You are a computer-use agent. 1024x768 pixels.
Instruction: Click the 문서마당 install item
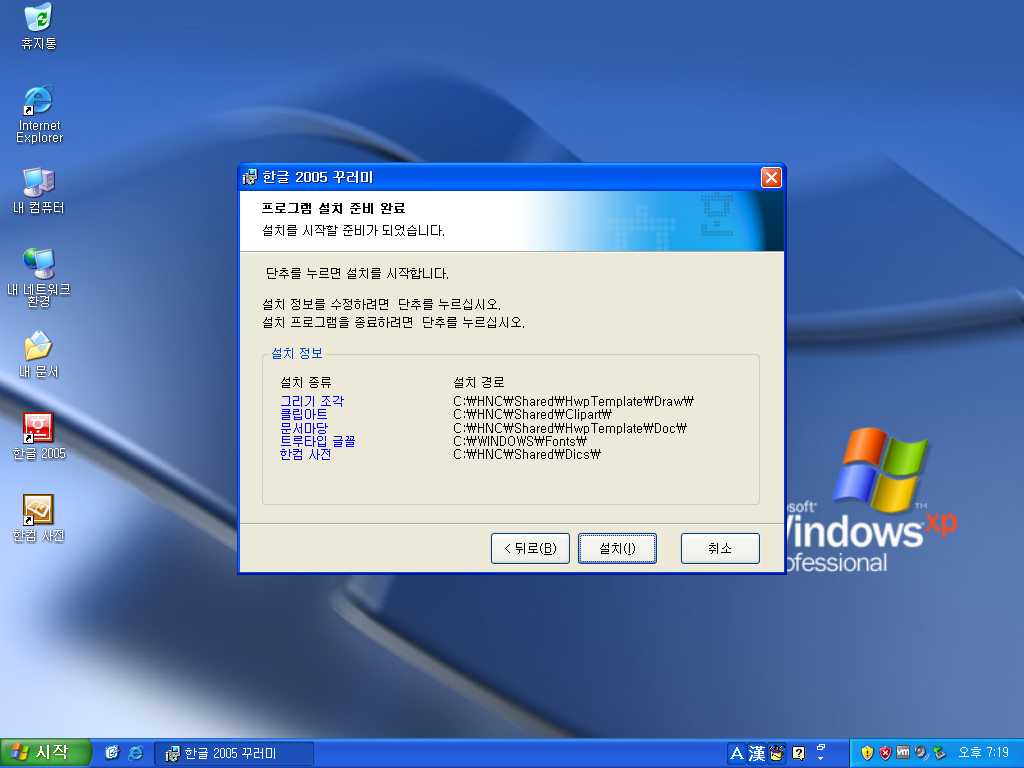click(x=304, y=428)
